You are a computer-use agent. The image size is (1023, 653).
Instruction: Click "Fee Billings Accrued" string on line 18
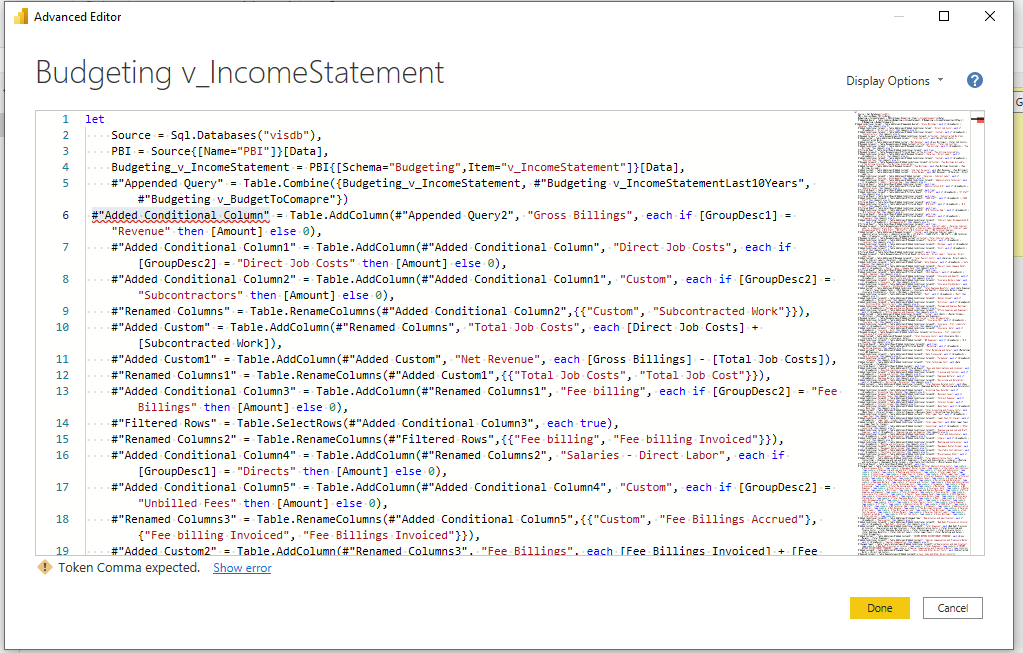[x=731, y=519]
